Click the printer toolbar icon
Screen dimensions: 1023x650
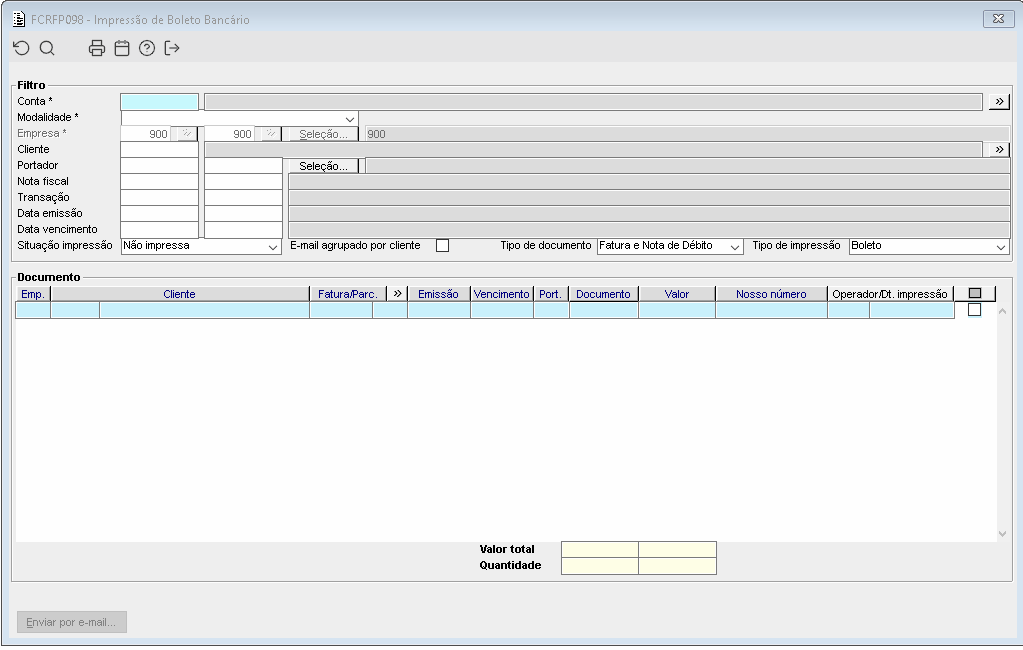pyautogui.click(x=97, y=48)
